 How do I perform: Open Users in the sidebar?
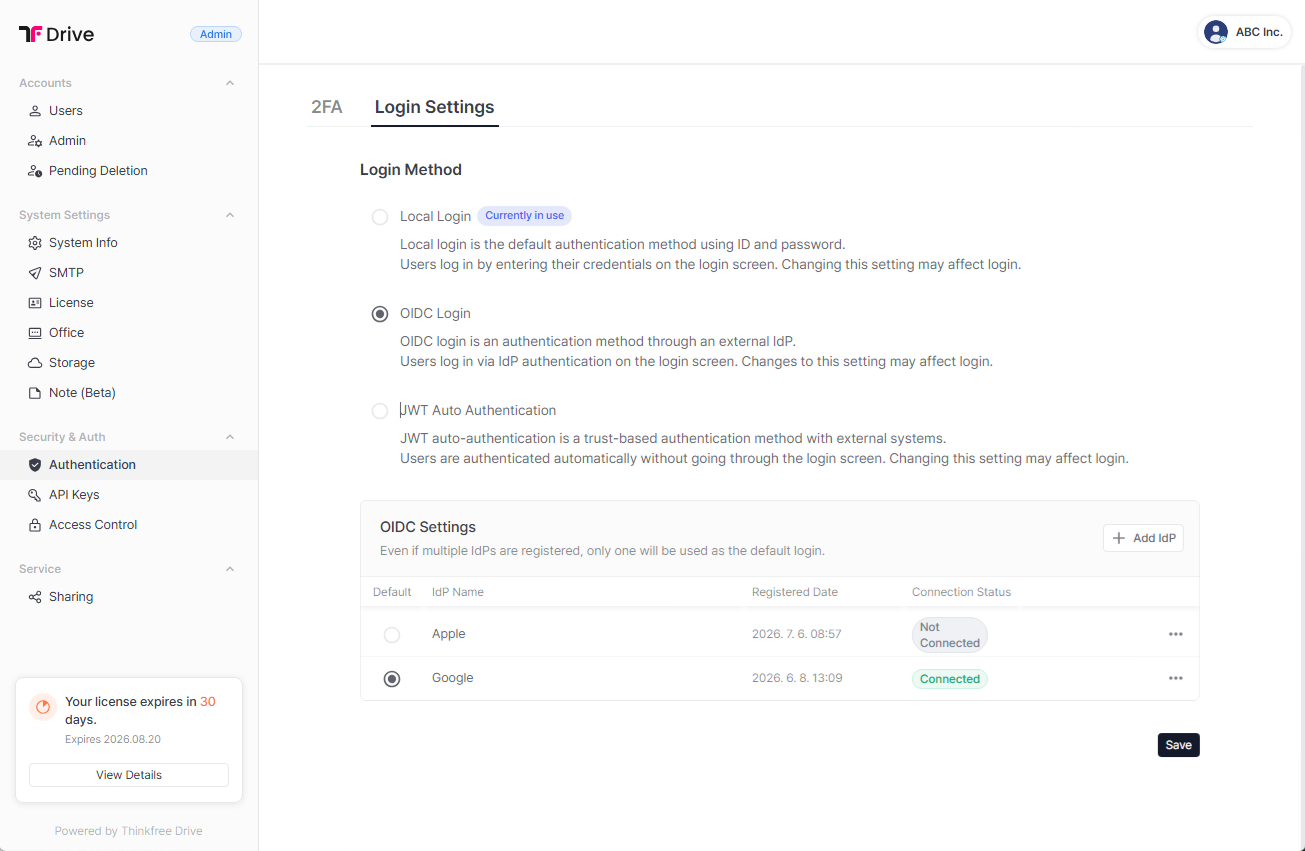pos(129,111)
